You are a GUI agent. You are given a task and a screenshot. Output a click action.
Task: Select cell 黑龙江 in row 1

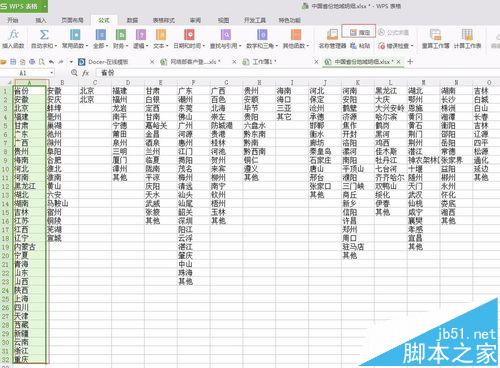pos(390,91)
